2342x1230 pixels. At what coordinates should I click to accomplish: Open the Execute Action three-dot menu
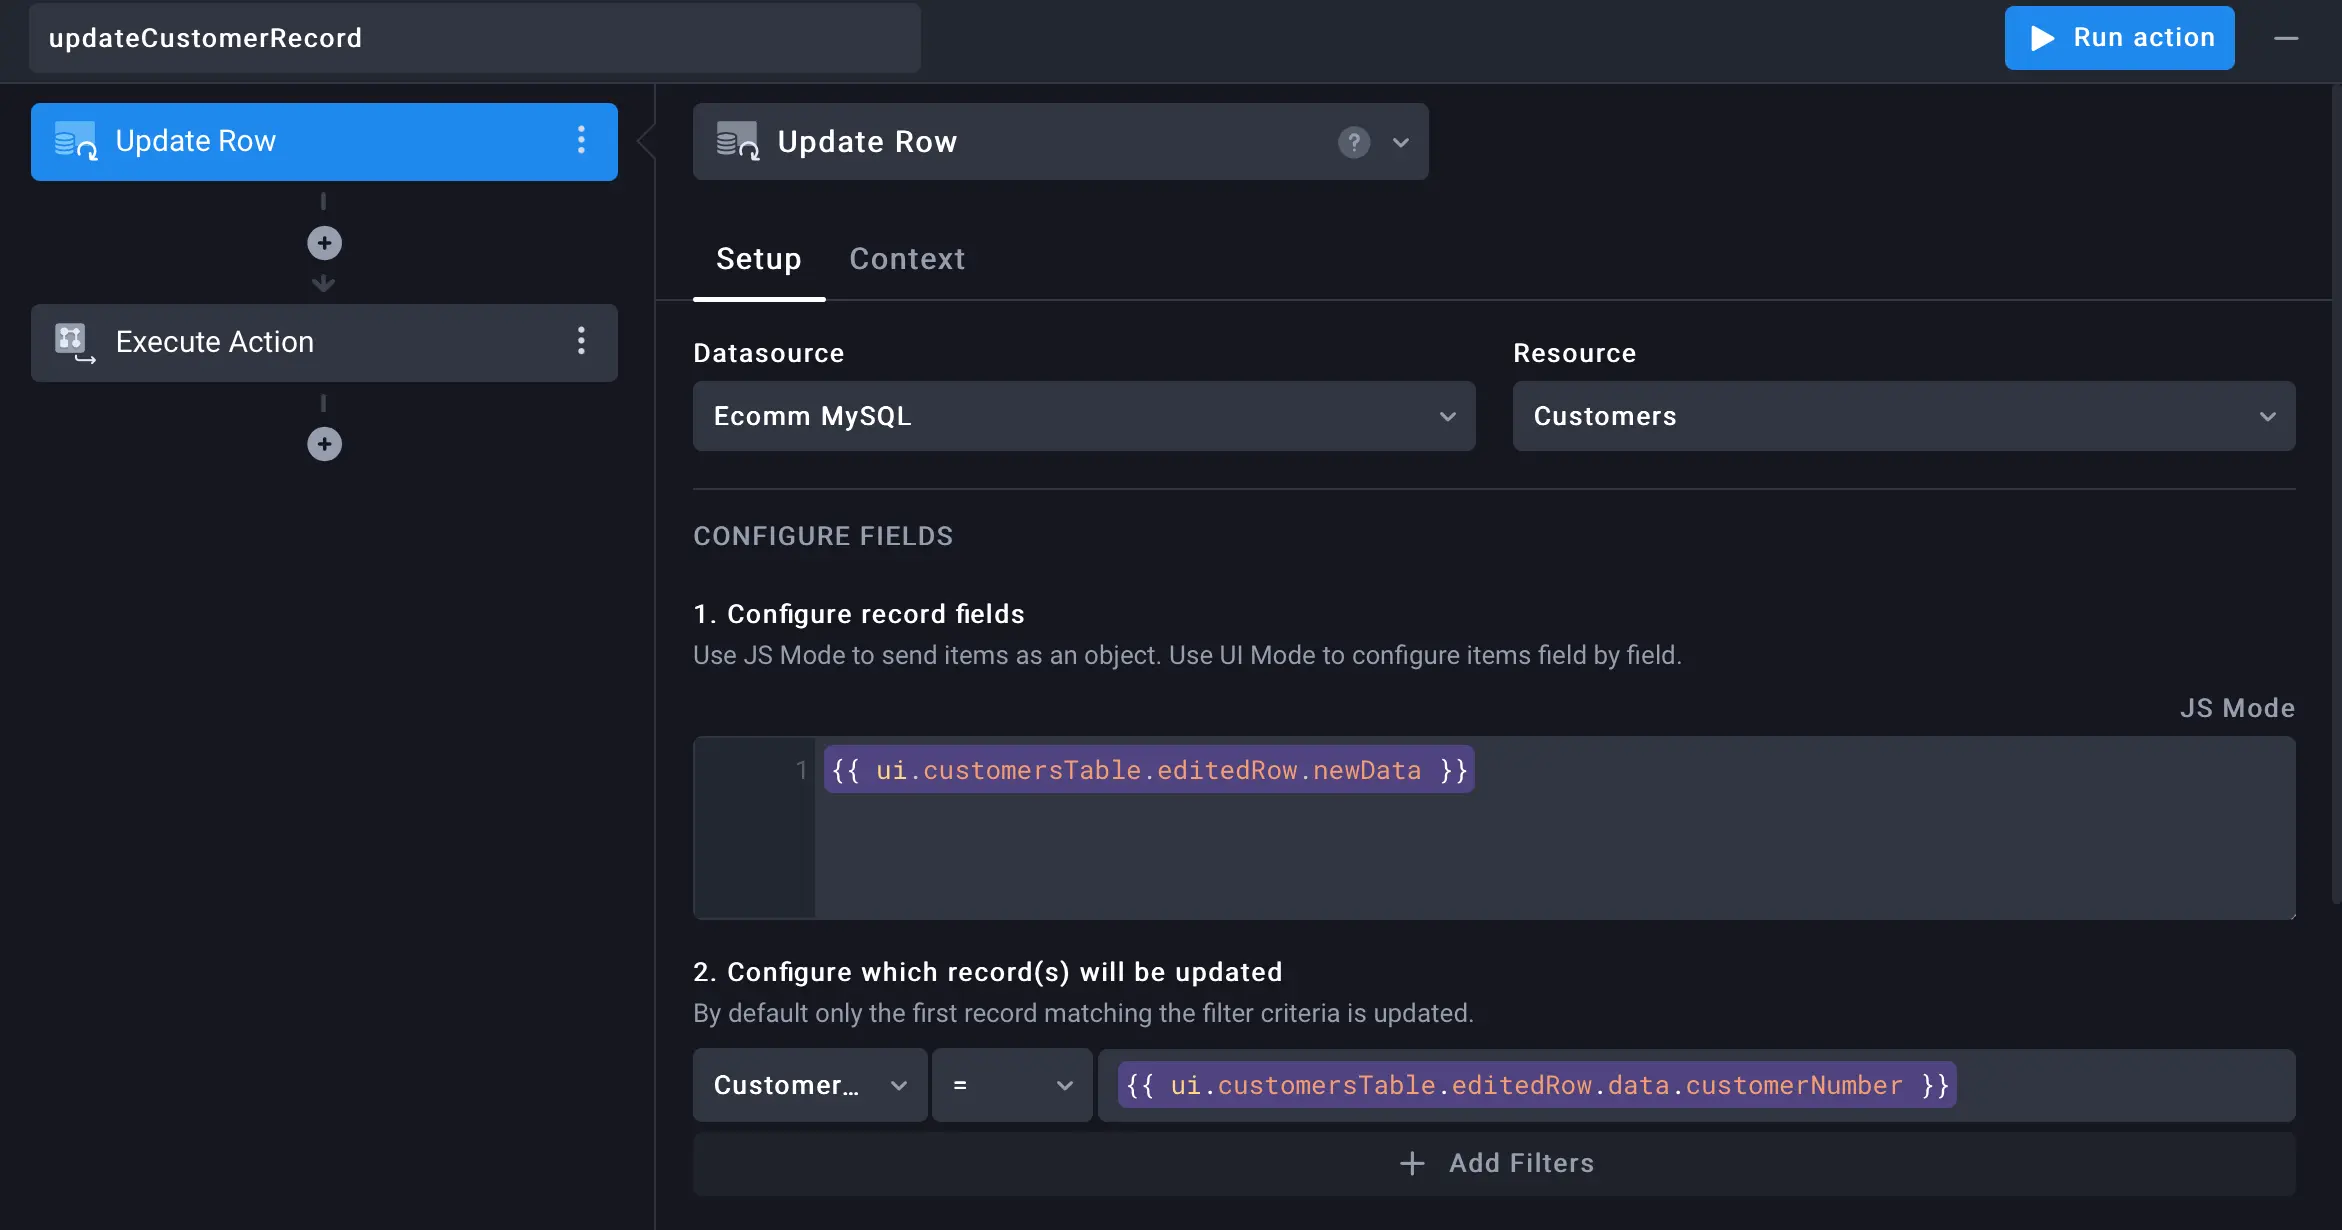click(581, 342)
